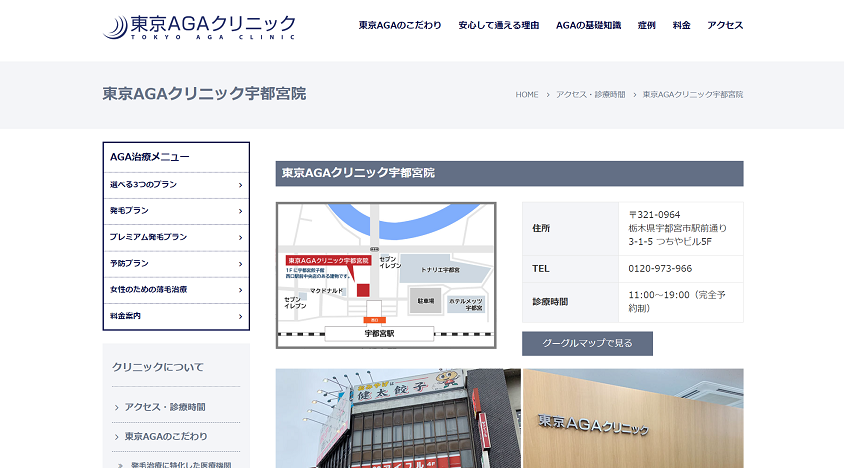Click アクセス in the top navigation
This screenshot has width=844, height=468.
pyautogui.click(x=725, y=25)
